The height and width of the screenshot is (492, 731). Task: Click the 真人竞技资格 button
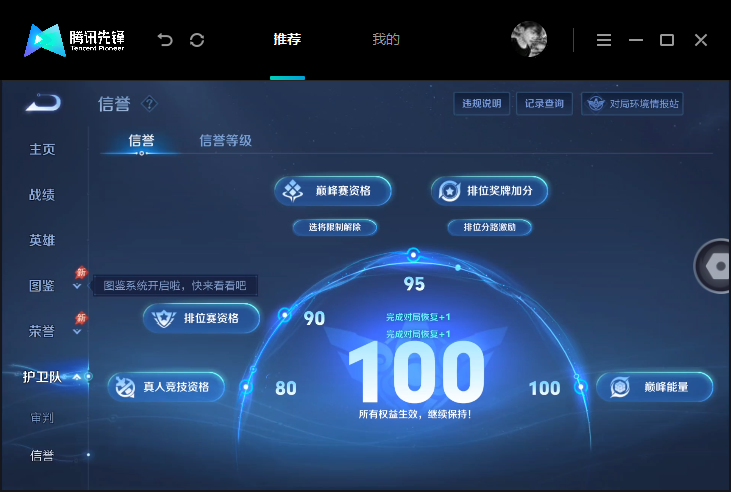tap(166, 387)
